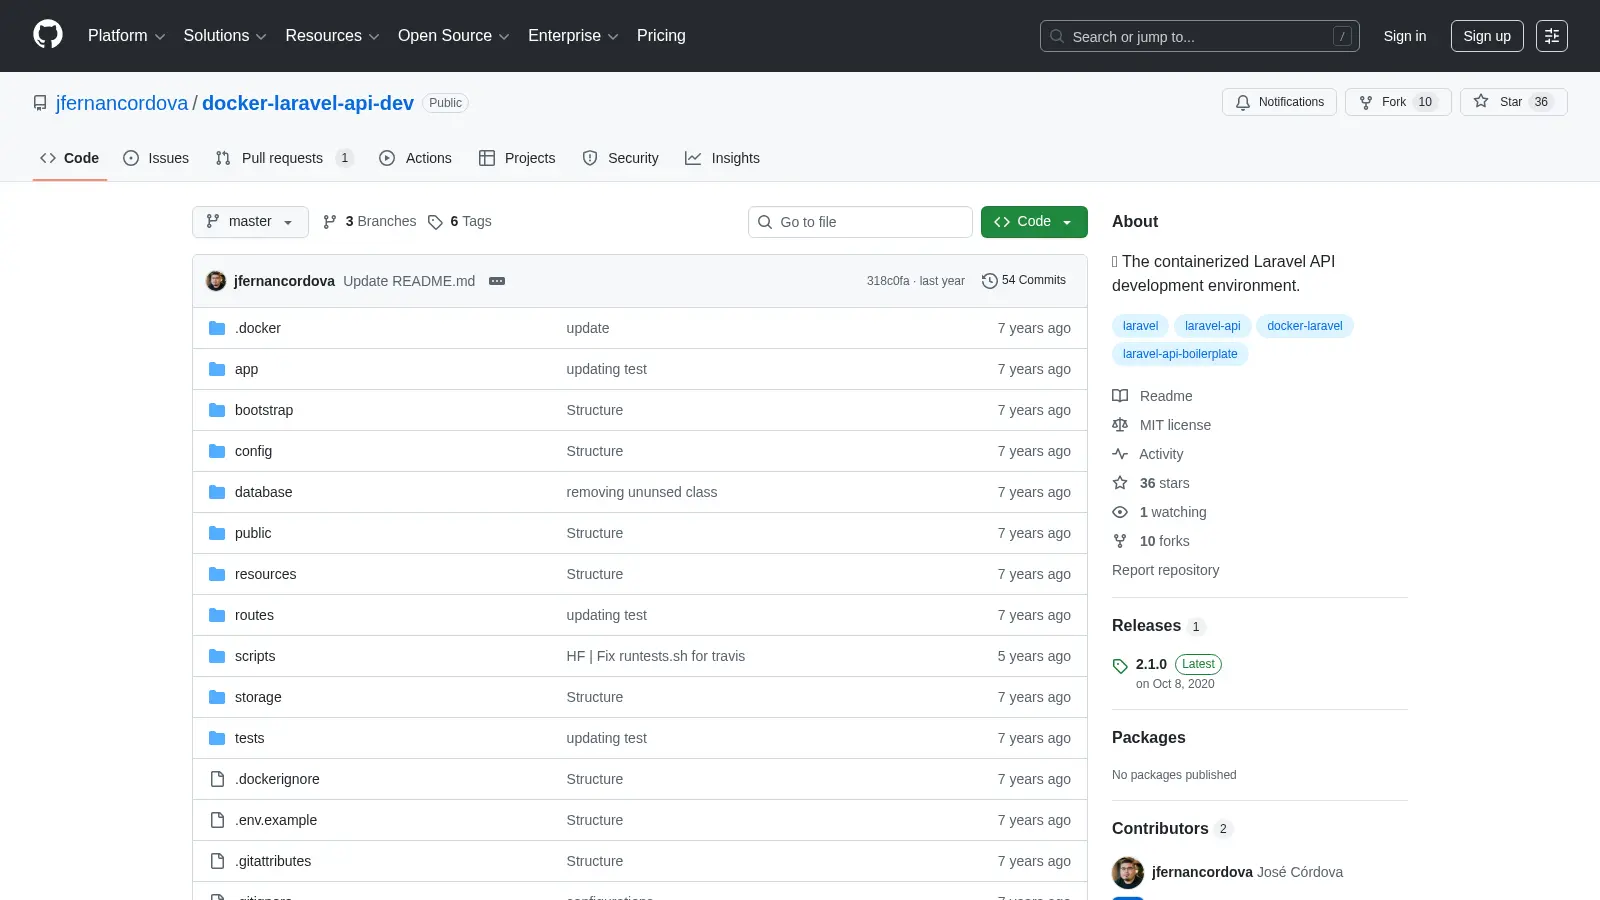Open the Pricing page
Viewport: 1600px width, 900px height.
661,36
